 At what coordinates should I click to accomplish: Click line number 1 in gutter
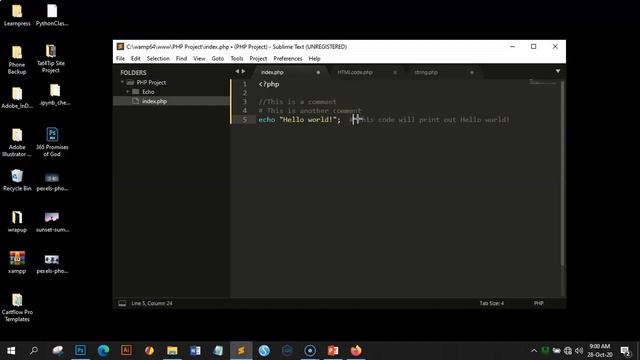(244, 84)
